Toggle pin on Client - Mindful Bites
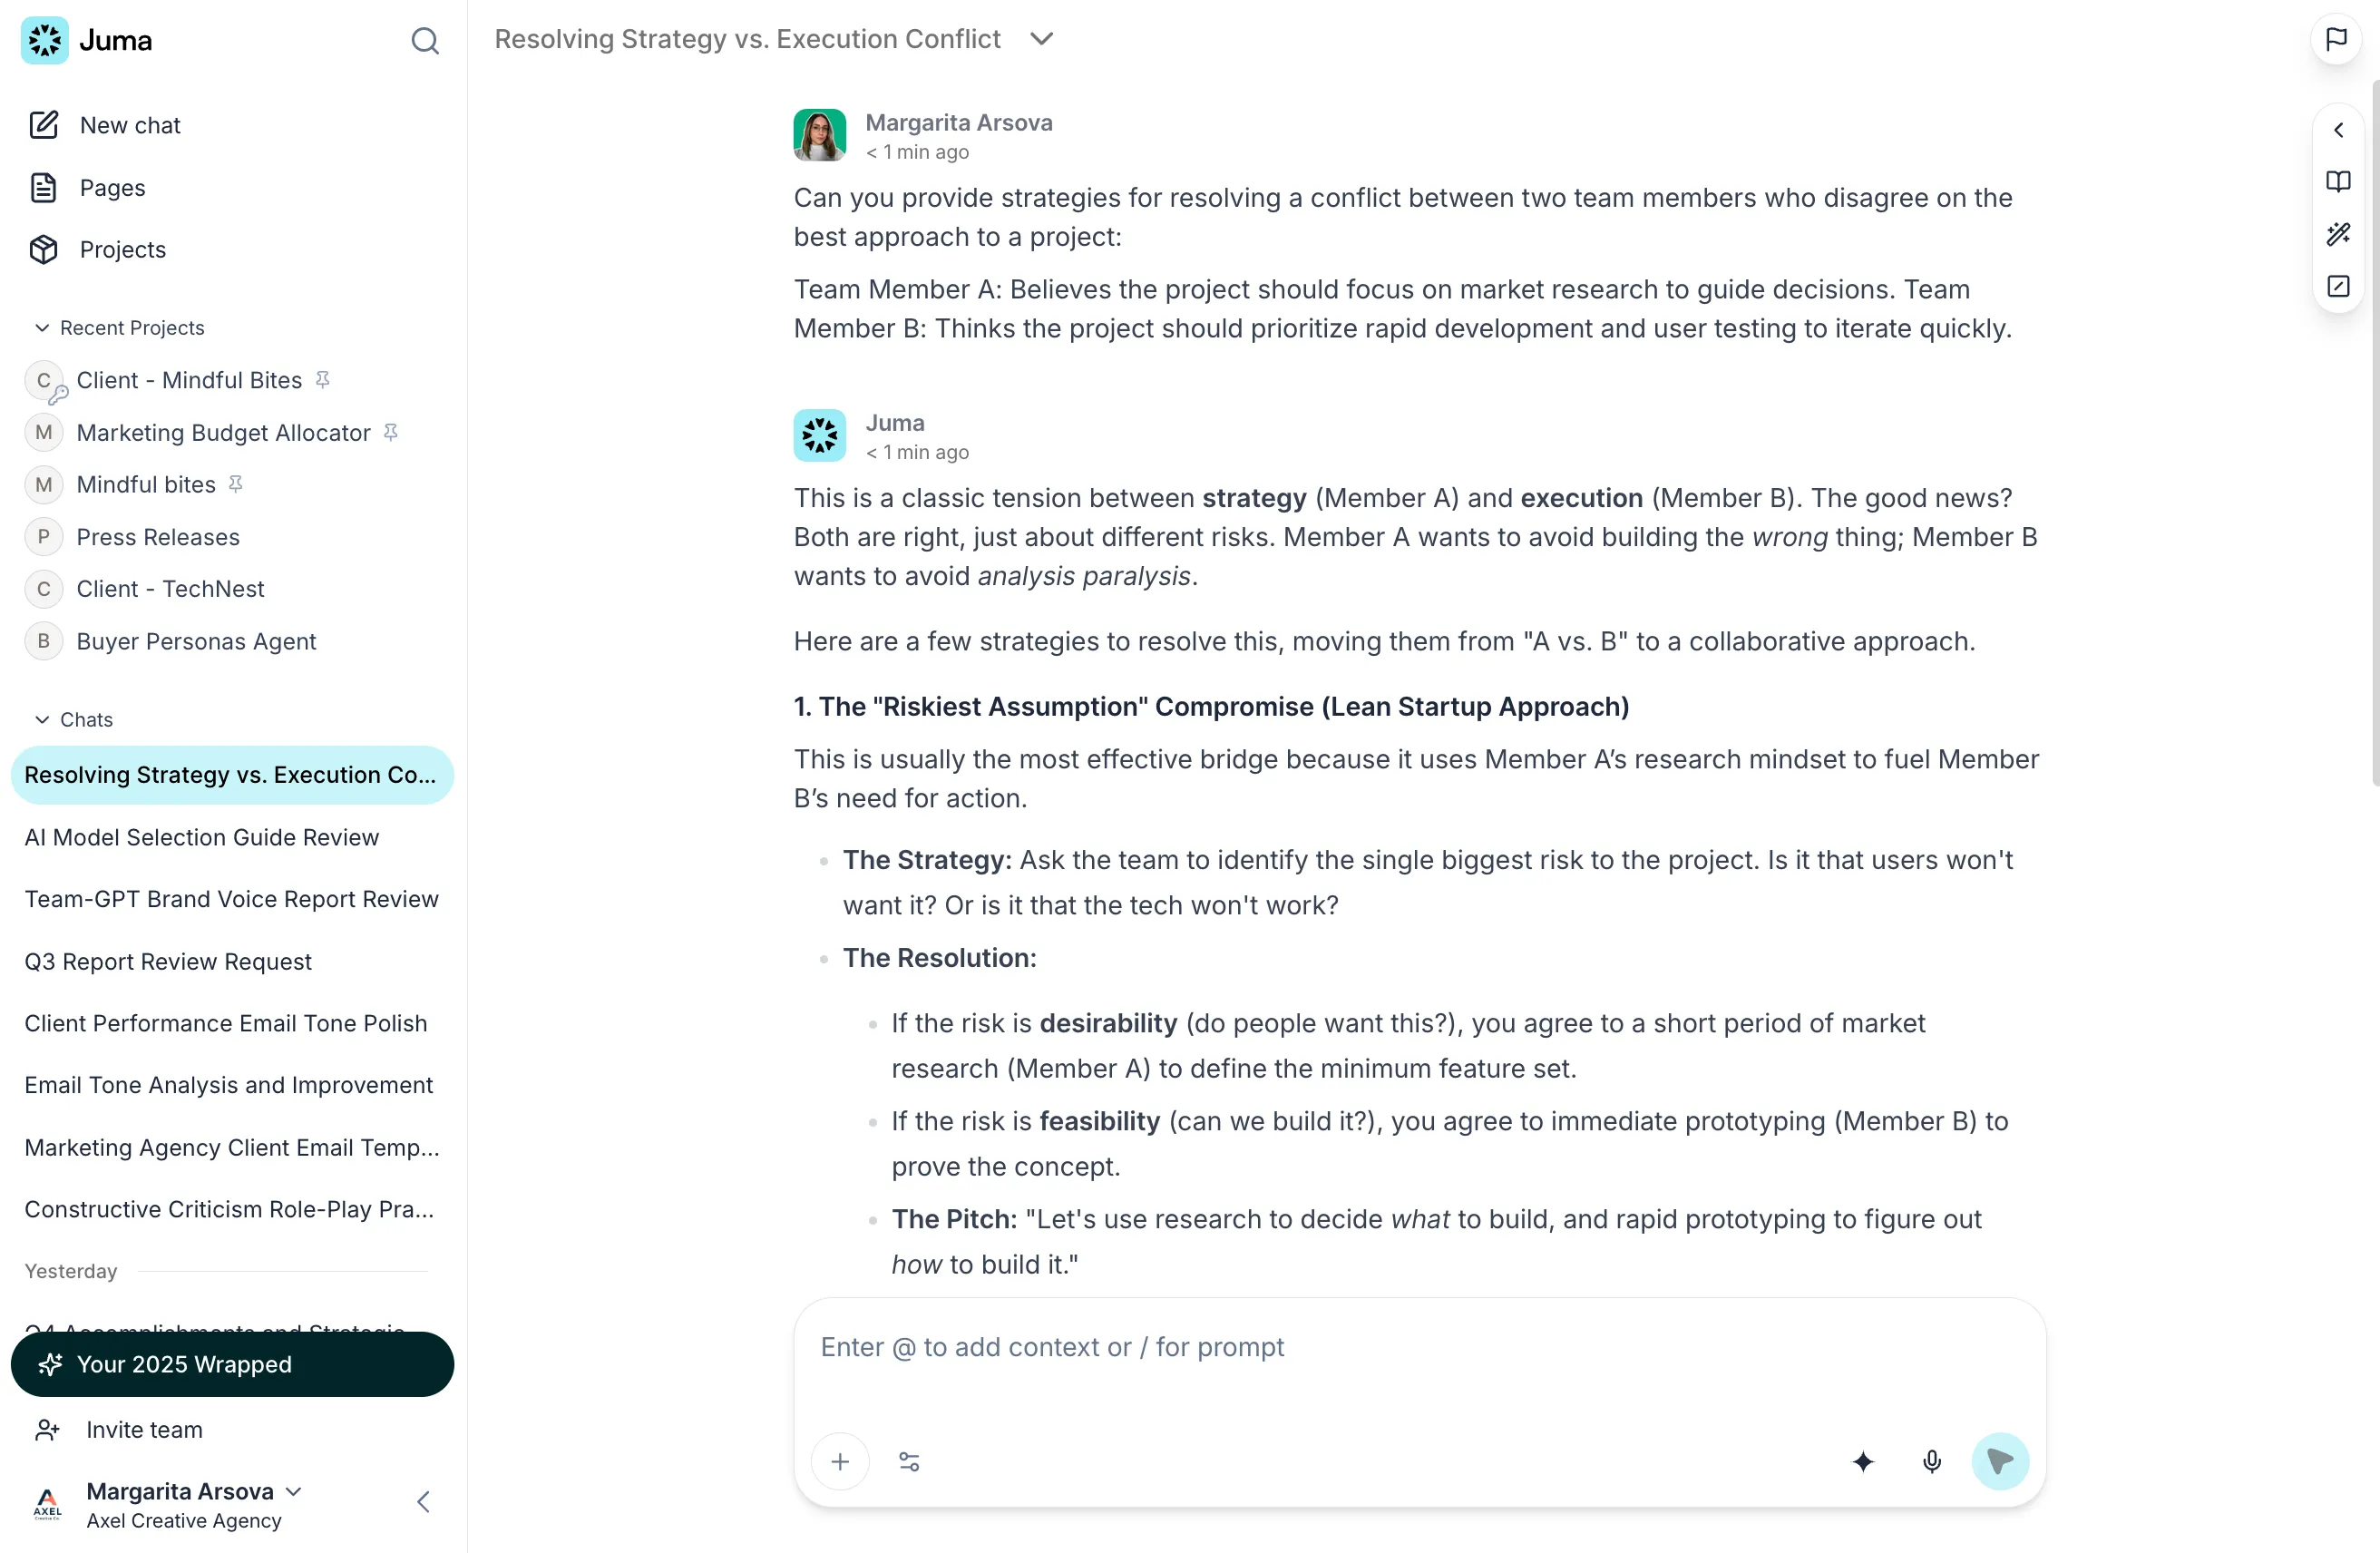Image resolution: width=2380 pixels, height=1553 pixels. tap(322, 379)
